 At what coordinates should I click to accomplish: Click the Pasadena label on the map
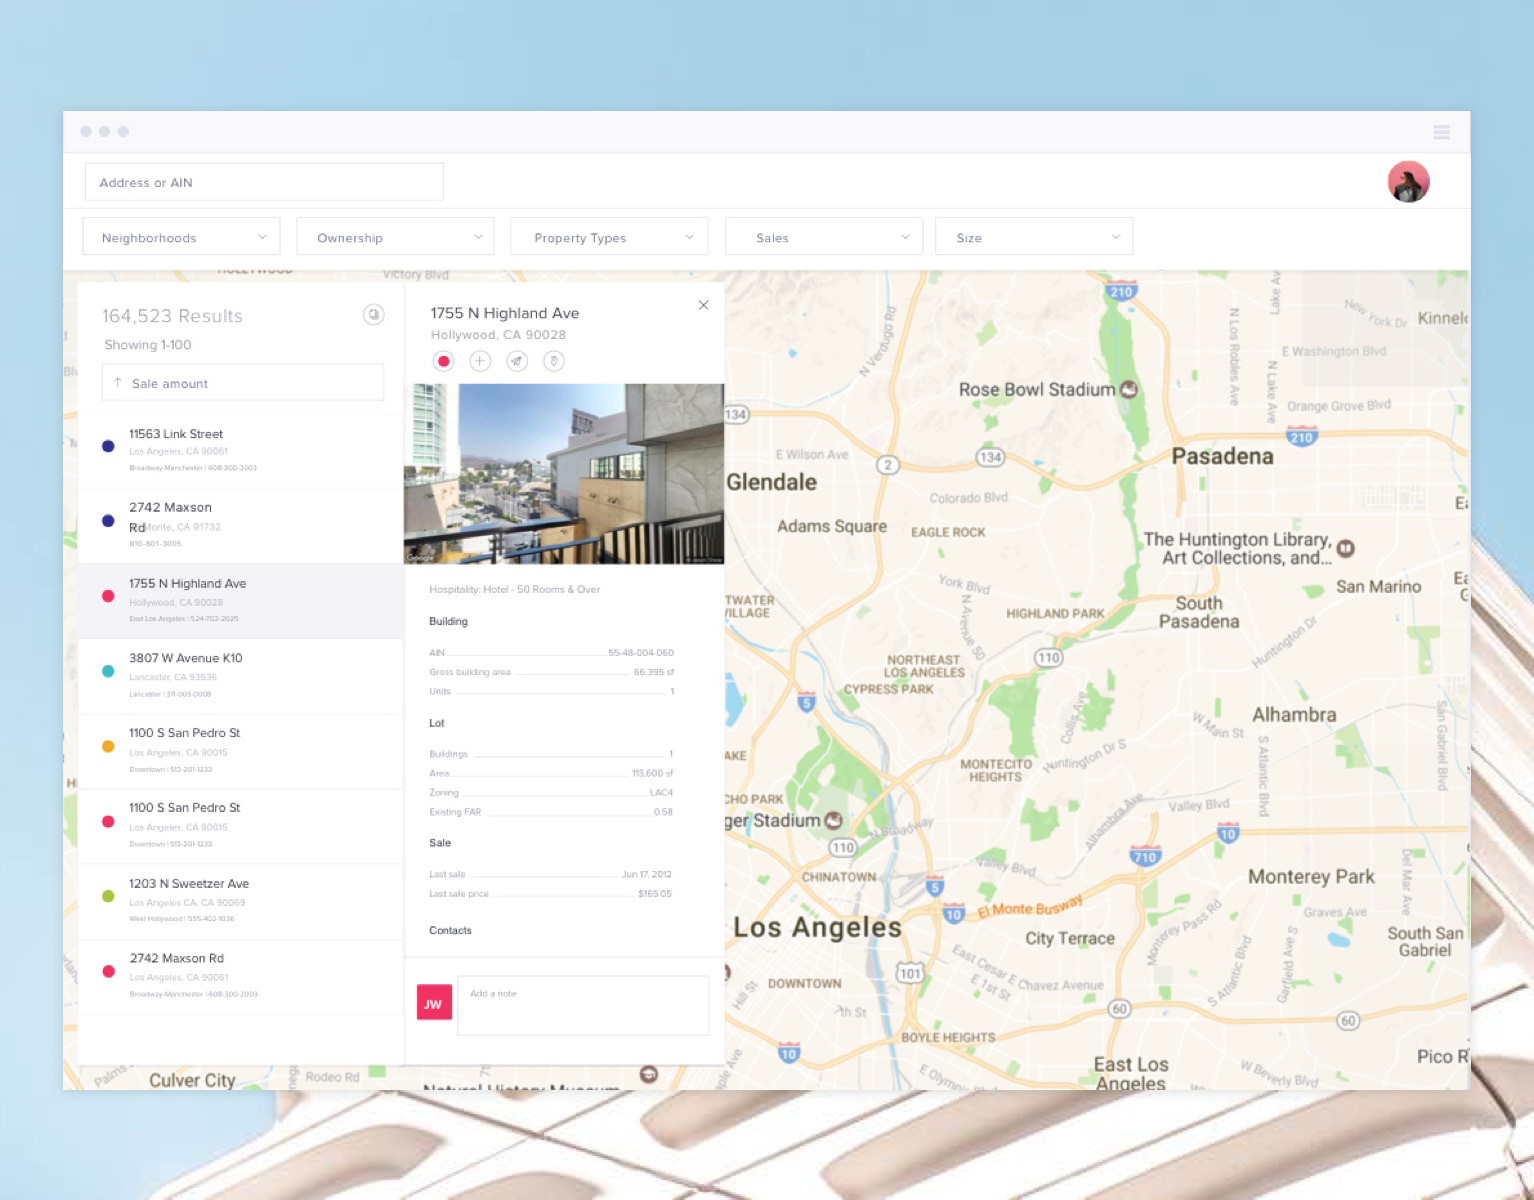[x=1222, y=456]
